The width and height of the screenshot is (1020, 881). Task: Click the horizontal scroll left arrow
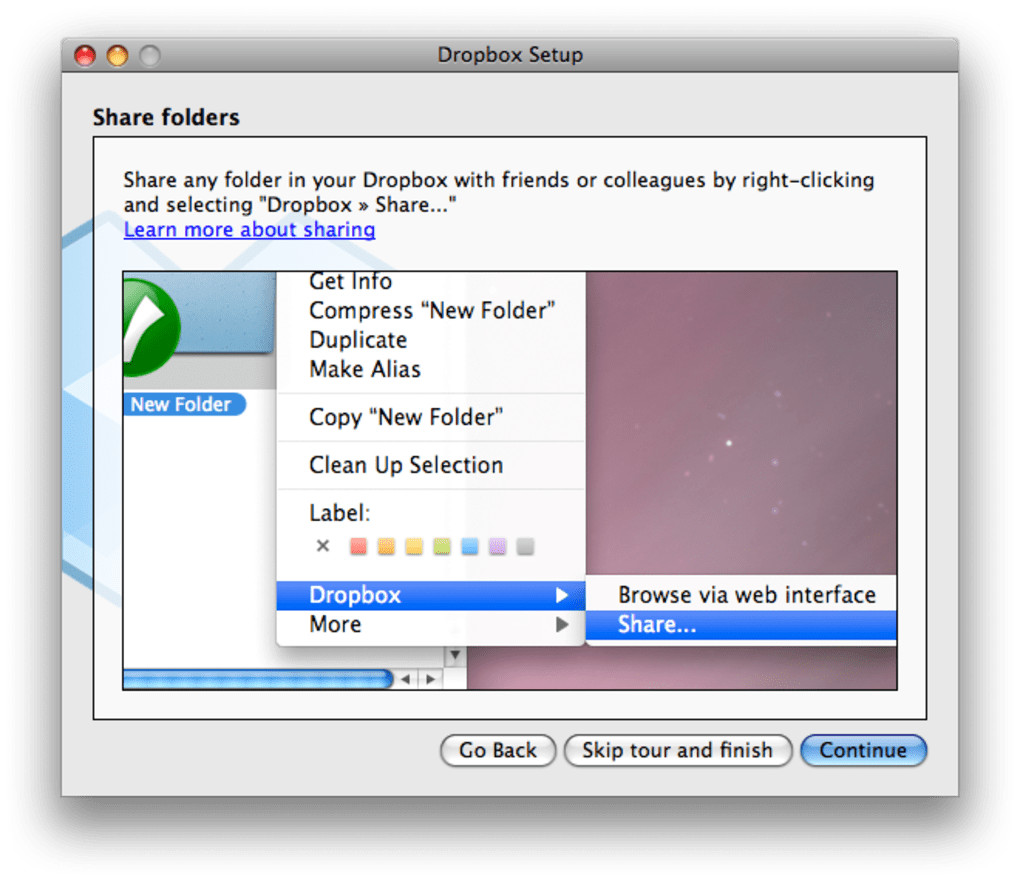[406, 679]
